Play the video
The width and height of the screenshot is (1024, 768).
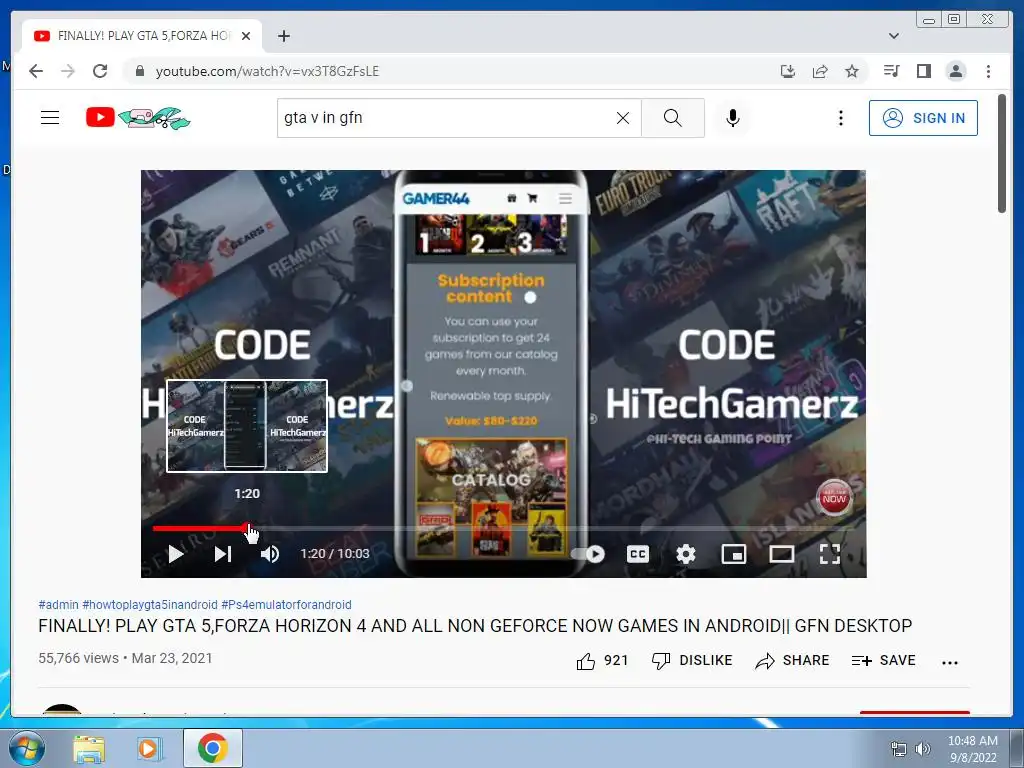pos(175,554)
